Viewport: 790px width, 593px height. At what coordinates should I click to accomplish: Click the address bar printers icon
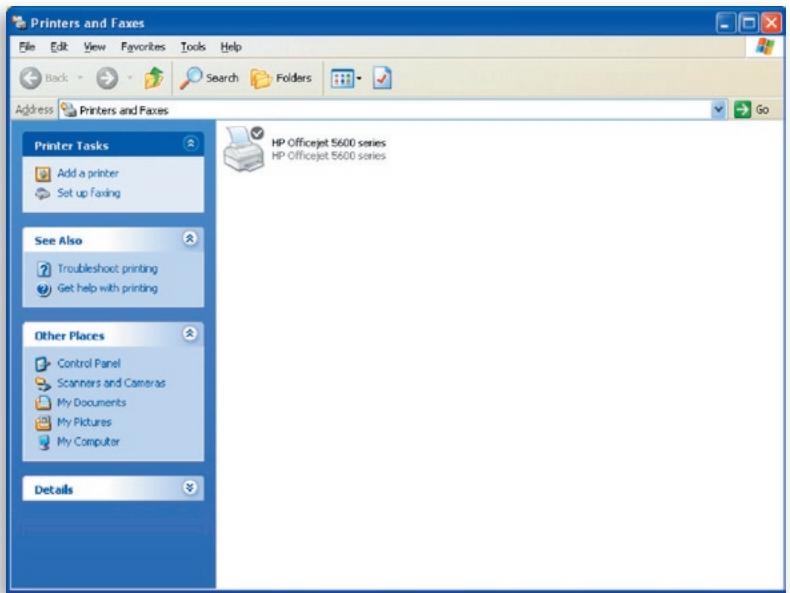coord(69,109)
